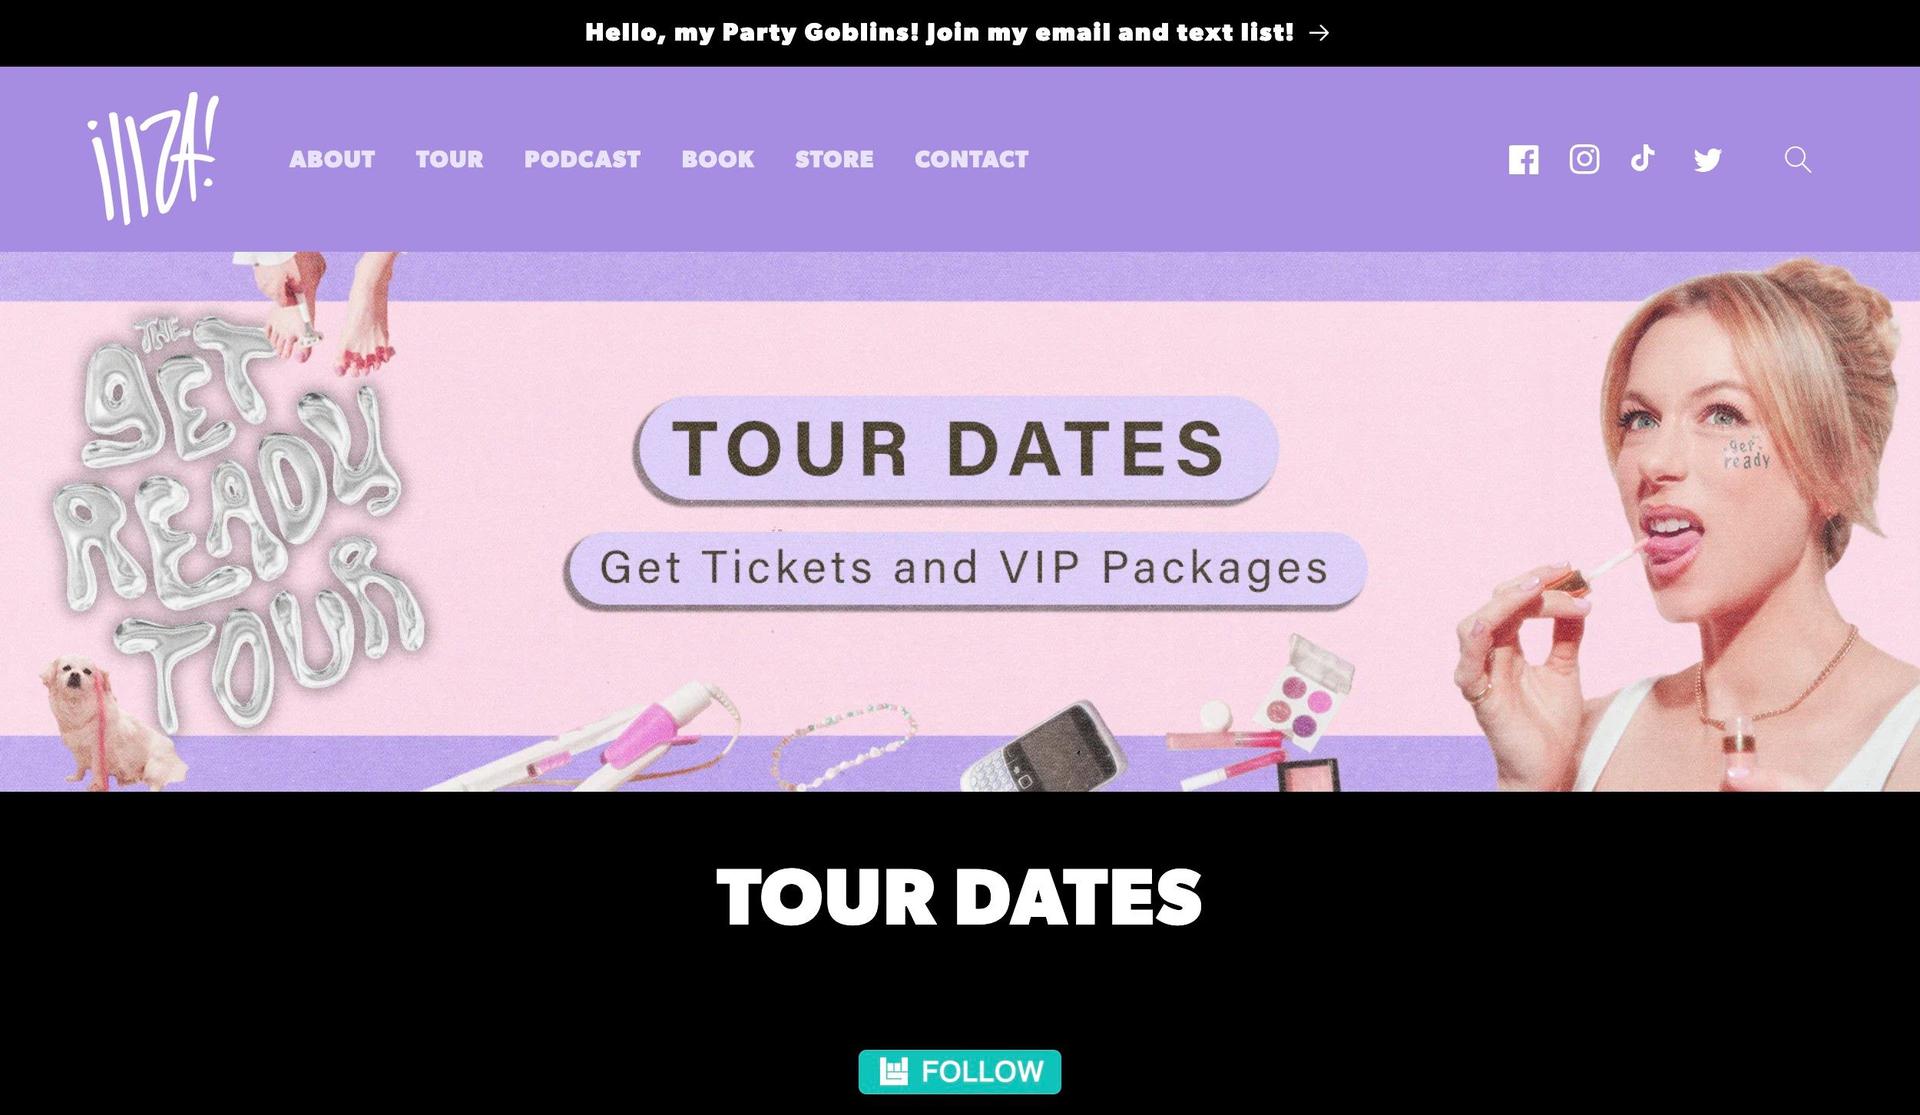Image resolution: width=1920 pixels, height=1115 pixels.
Task: Open the Contact menu item
Action: 971,159
